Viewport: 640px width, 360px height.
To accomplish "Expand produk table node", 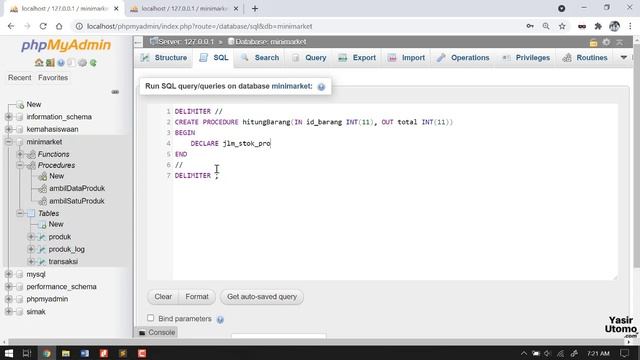I will tap(31, 236).
